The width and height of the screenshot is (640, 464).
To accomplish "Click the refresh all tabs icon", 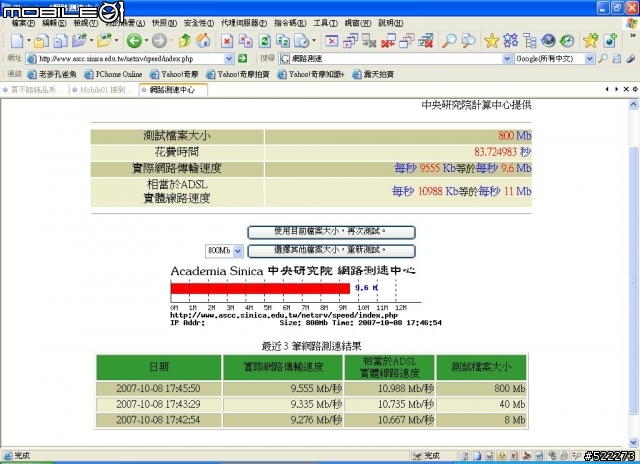I will point(283,41).
